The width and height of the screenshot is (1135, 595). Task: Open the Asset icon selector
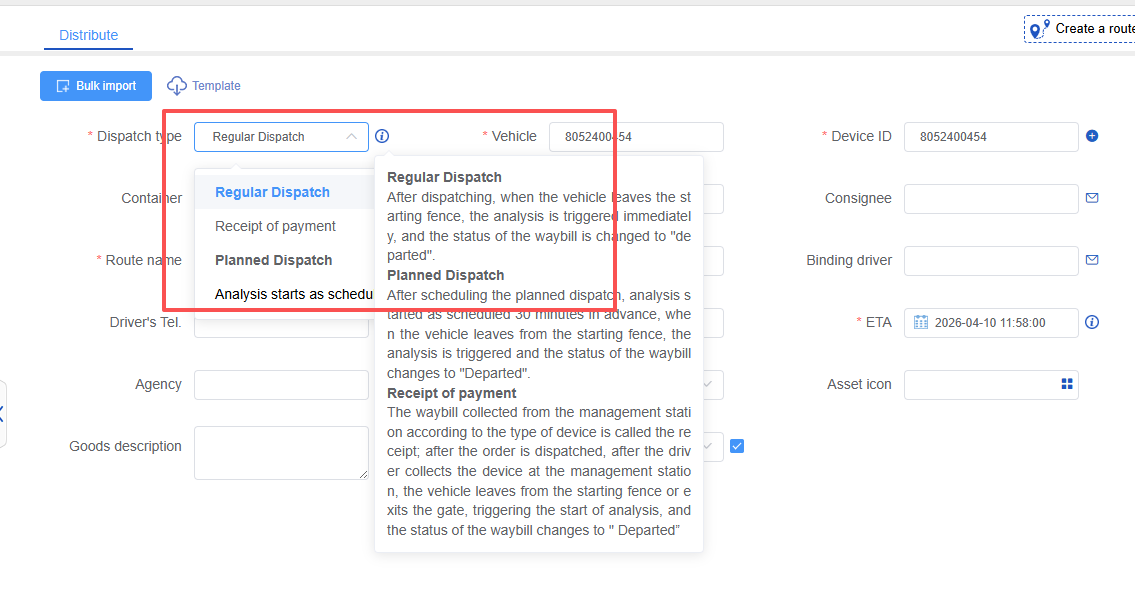(990, 385)
